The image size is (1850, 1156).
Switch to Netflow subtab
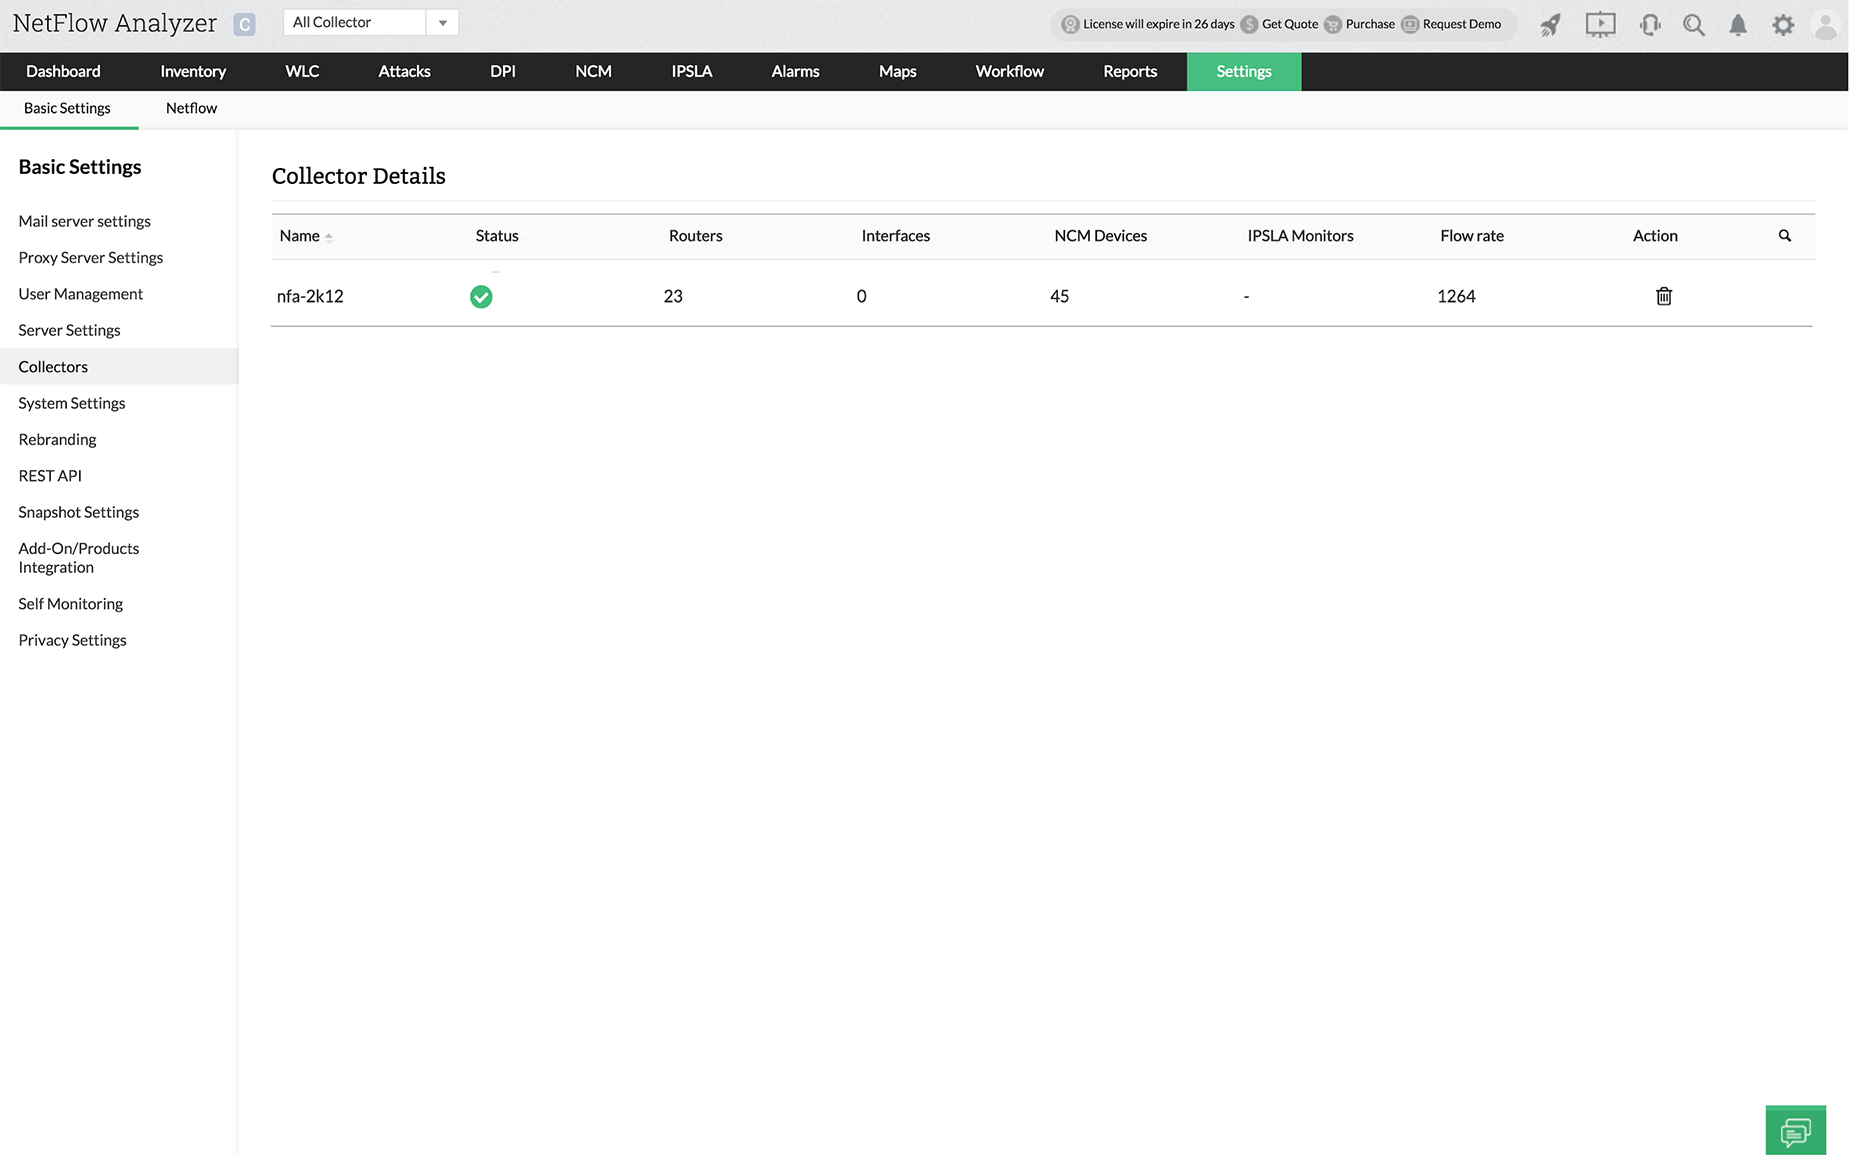pyautogui.click(x=191, y=108)
